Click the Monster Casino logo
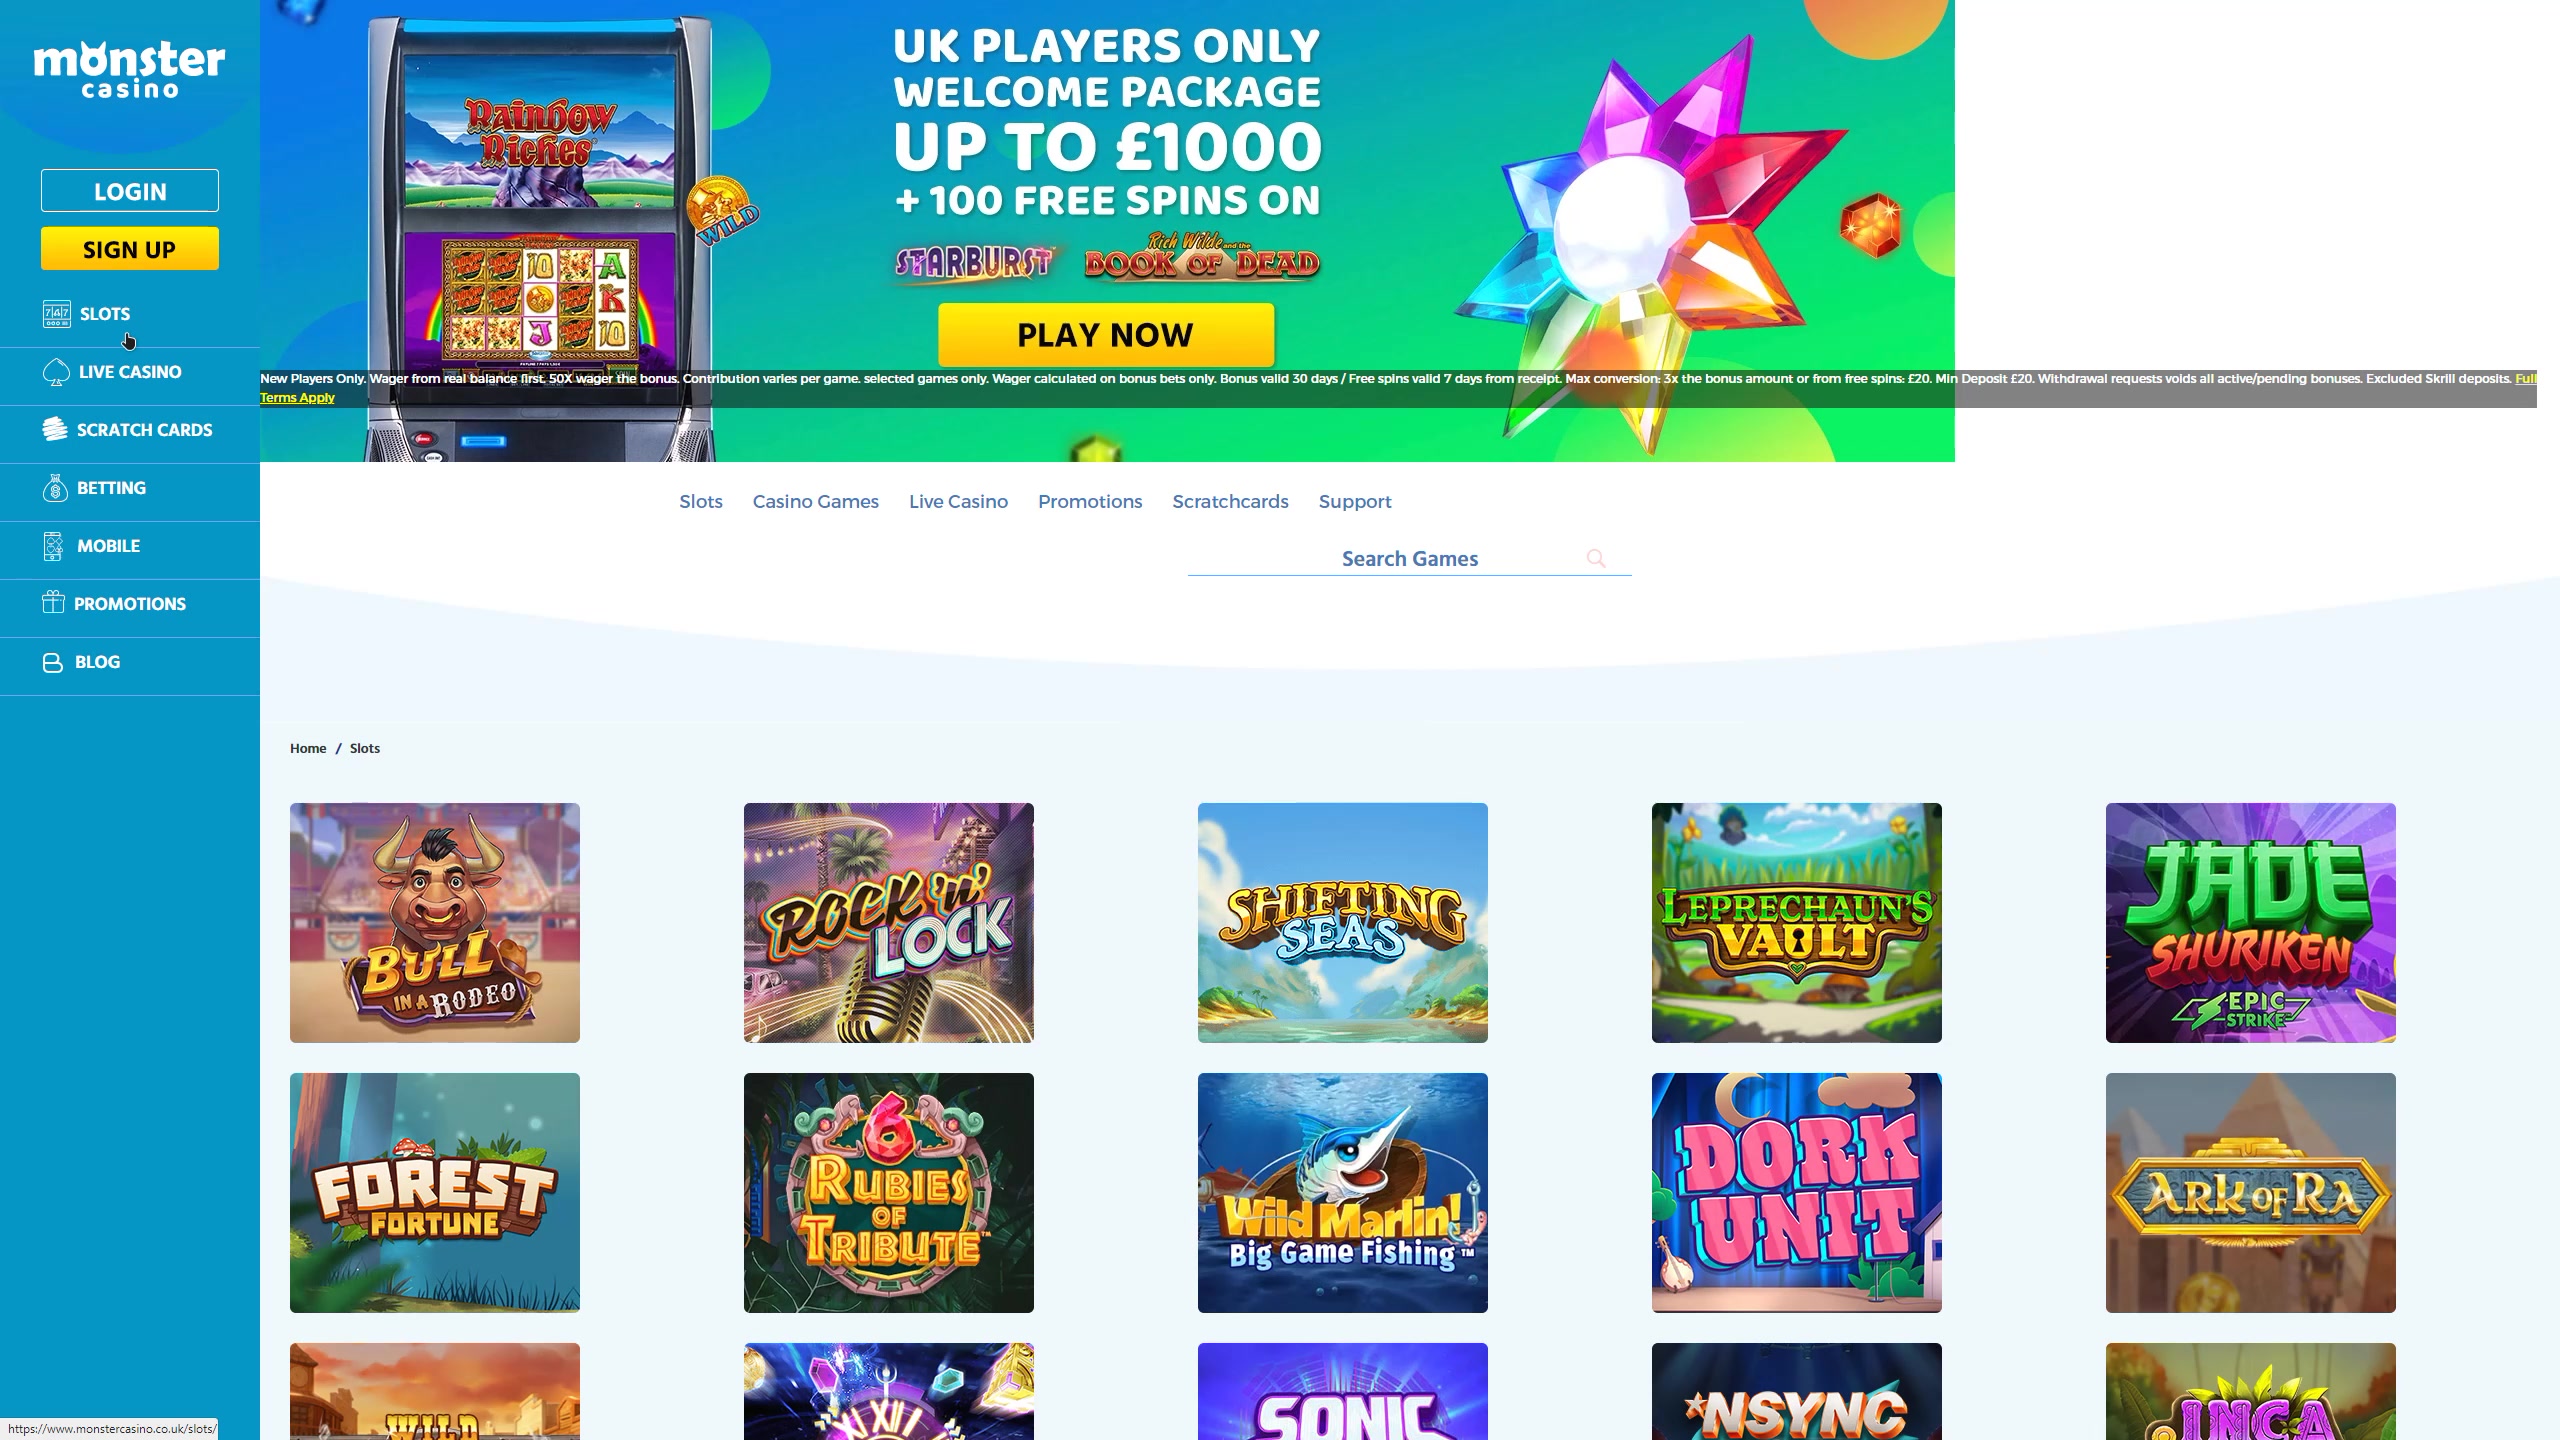Viewport: 2560px width, 1440px height. pos(130,69)
